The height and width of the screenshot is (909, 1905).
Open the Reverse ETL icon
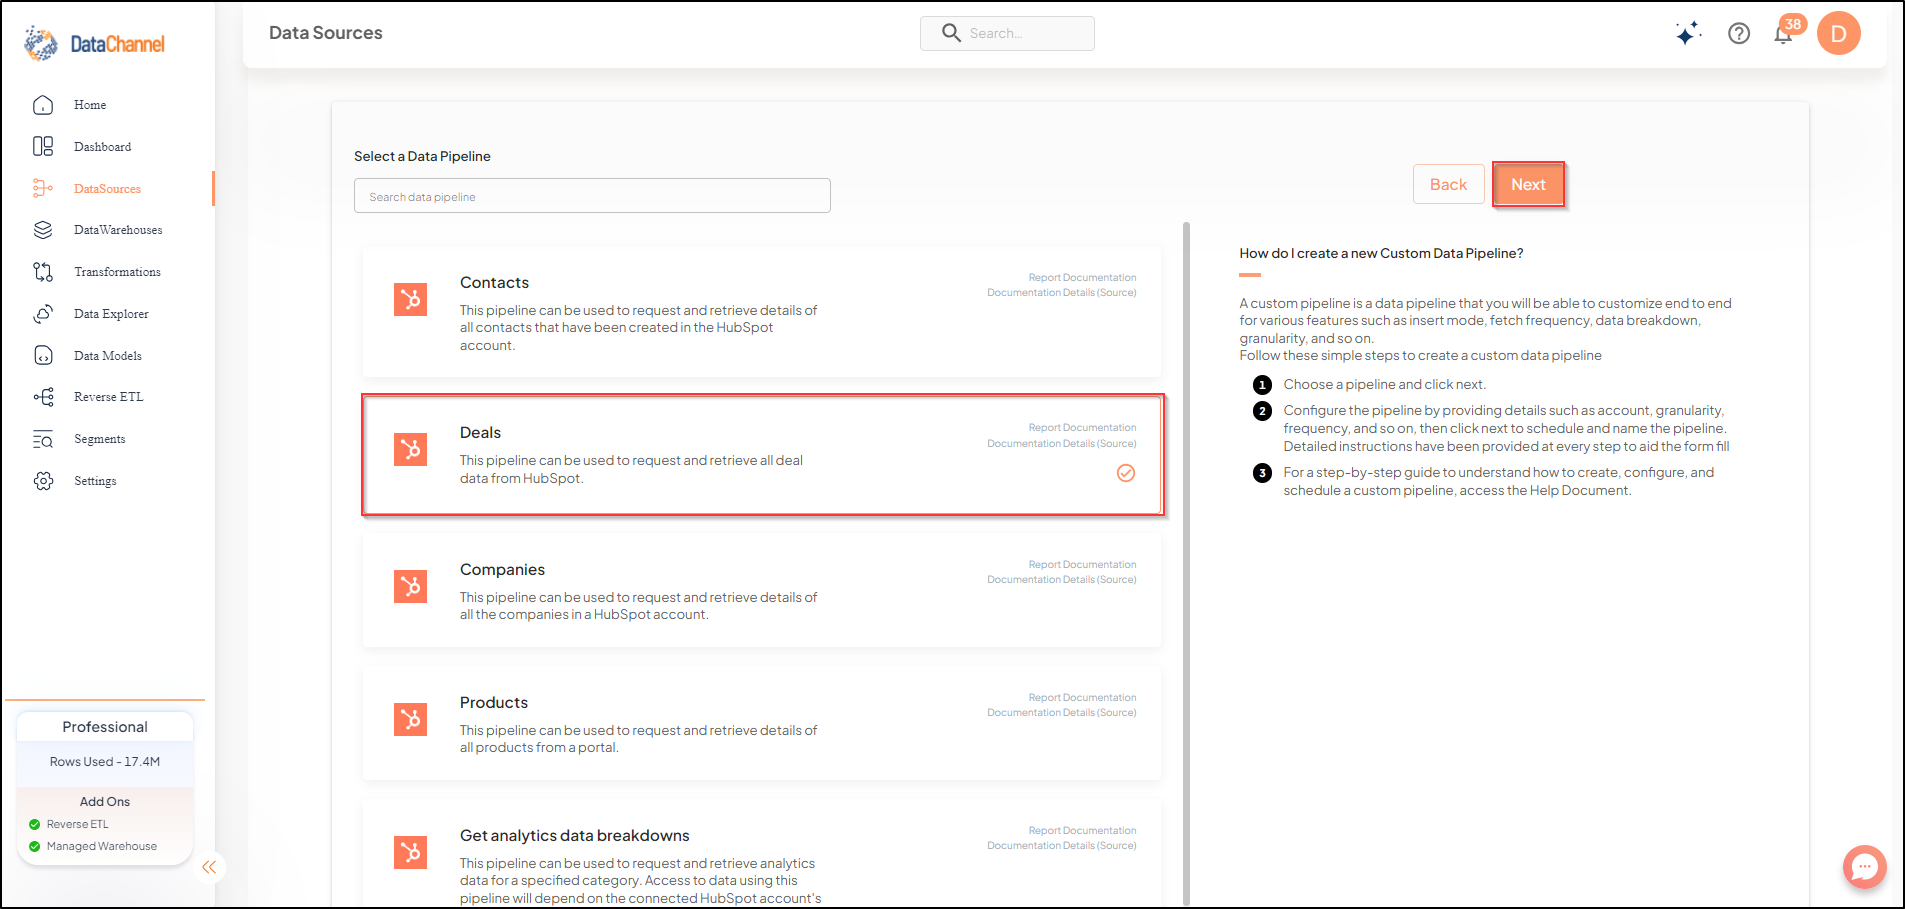pyautogui.click(x=43, y=397)
